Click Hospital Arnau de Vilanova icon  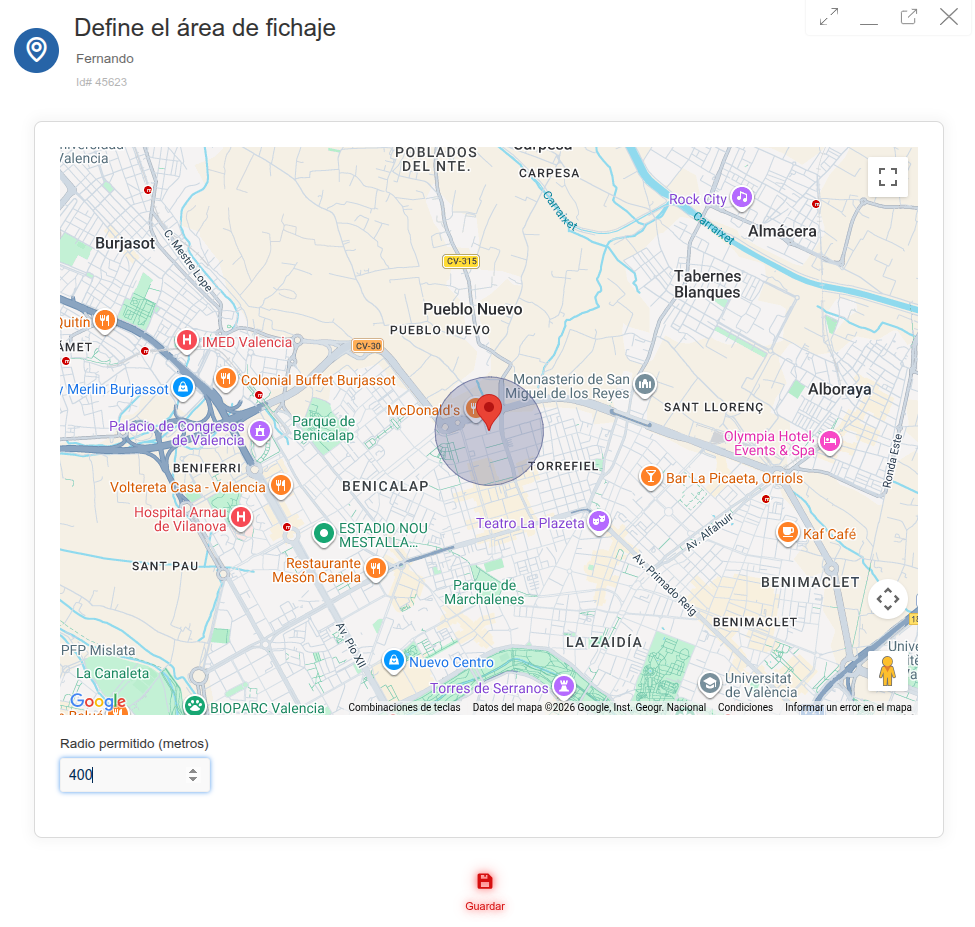(241, 517)
